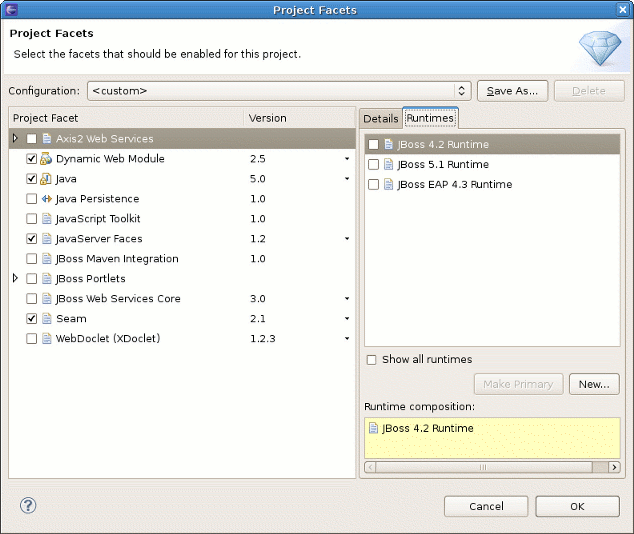Screen dimensions: 634x534
Task: Click the Axis2 Web Services facet icon
Action: pyautogui.click(x=47, y=139)
